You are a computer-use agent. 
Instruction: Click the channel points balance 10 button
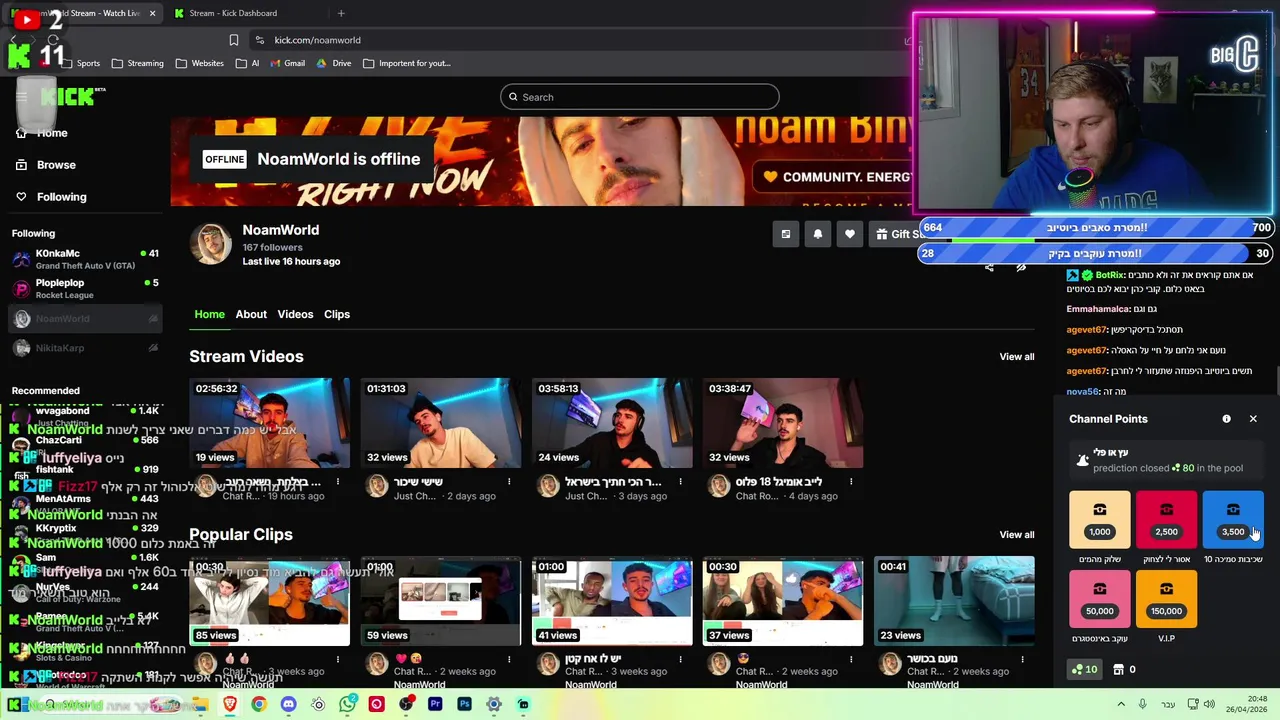1084,669
